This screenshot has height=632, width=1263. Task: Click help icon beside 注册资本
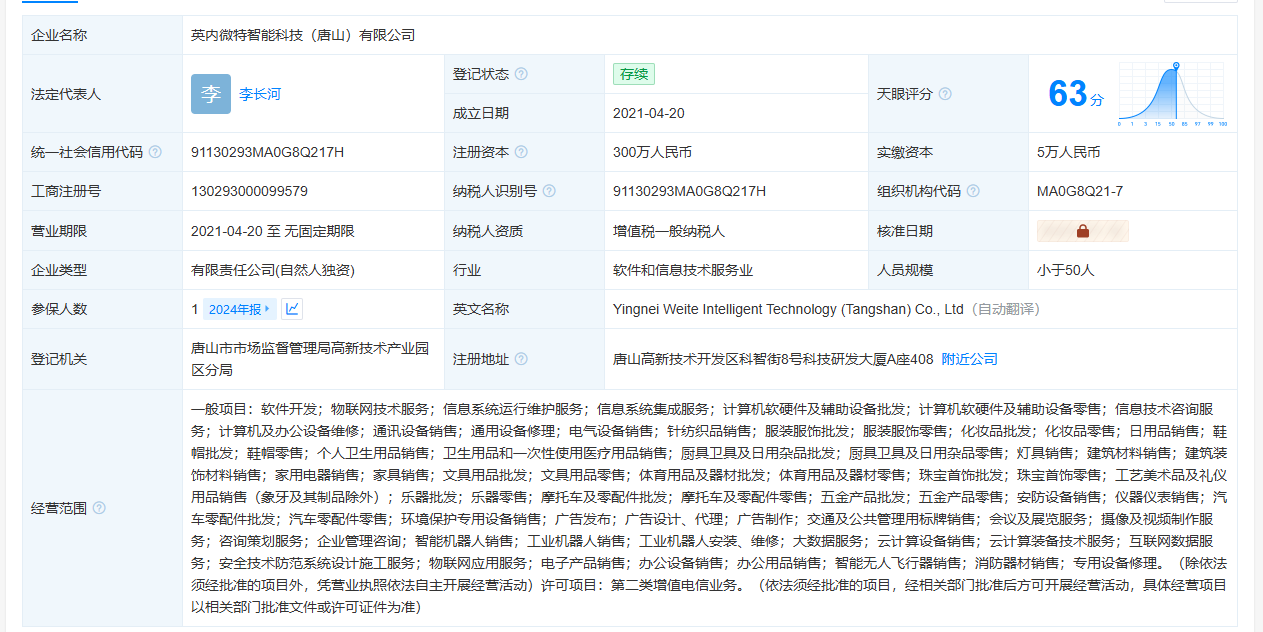point(521,152)
